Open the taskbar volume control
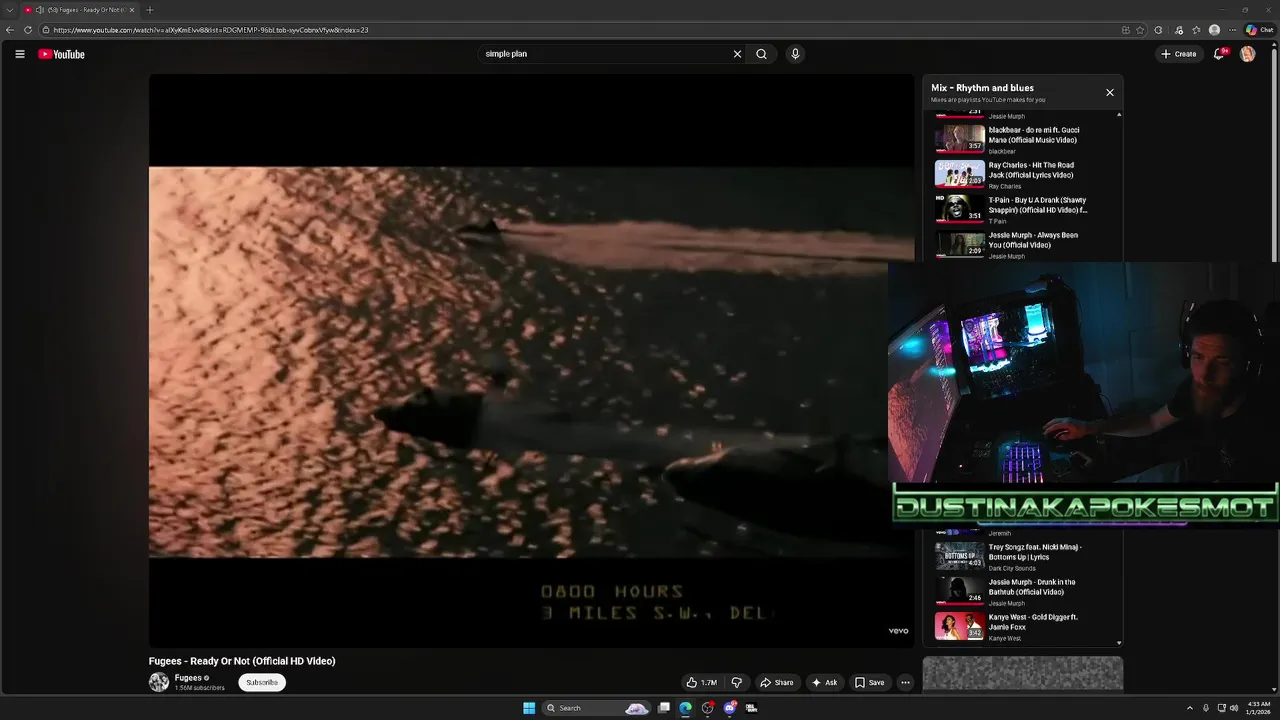The width and height of the screenshot is (1280, 720). (x=1234, y=708)
